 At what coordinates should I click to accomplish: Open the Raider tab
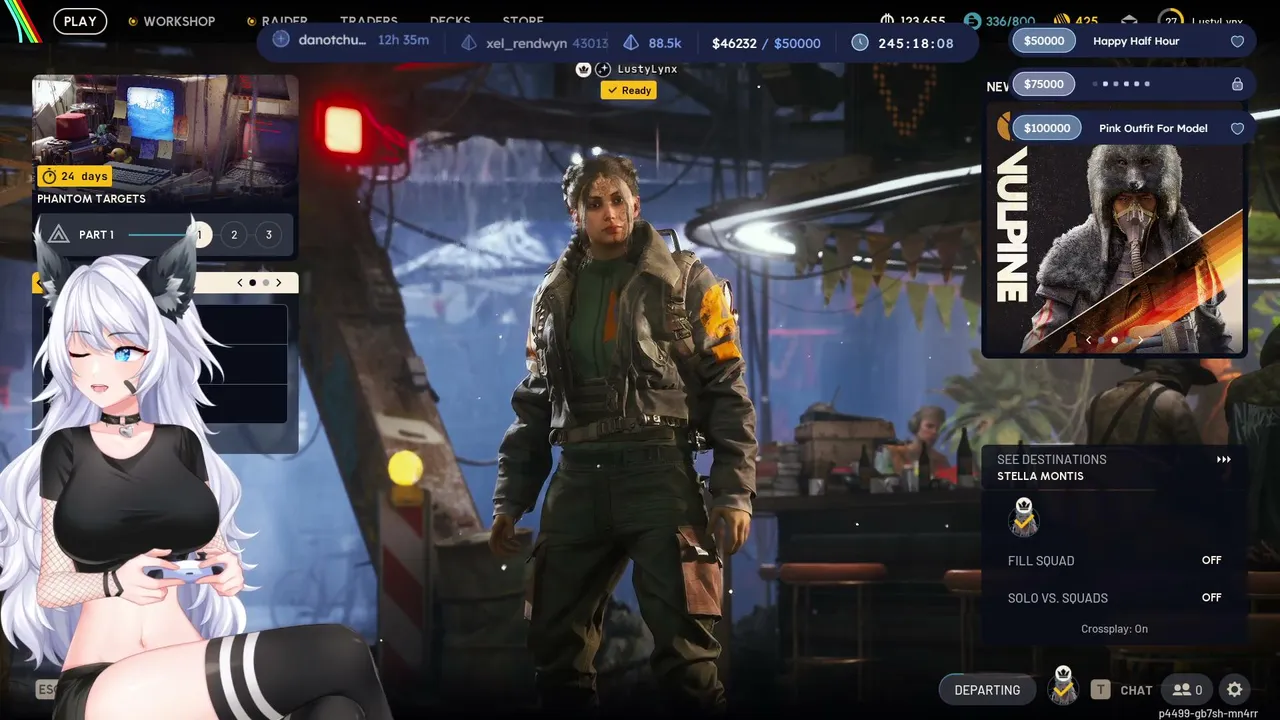coord(285,21)
